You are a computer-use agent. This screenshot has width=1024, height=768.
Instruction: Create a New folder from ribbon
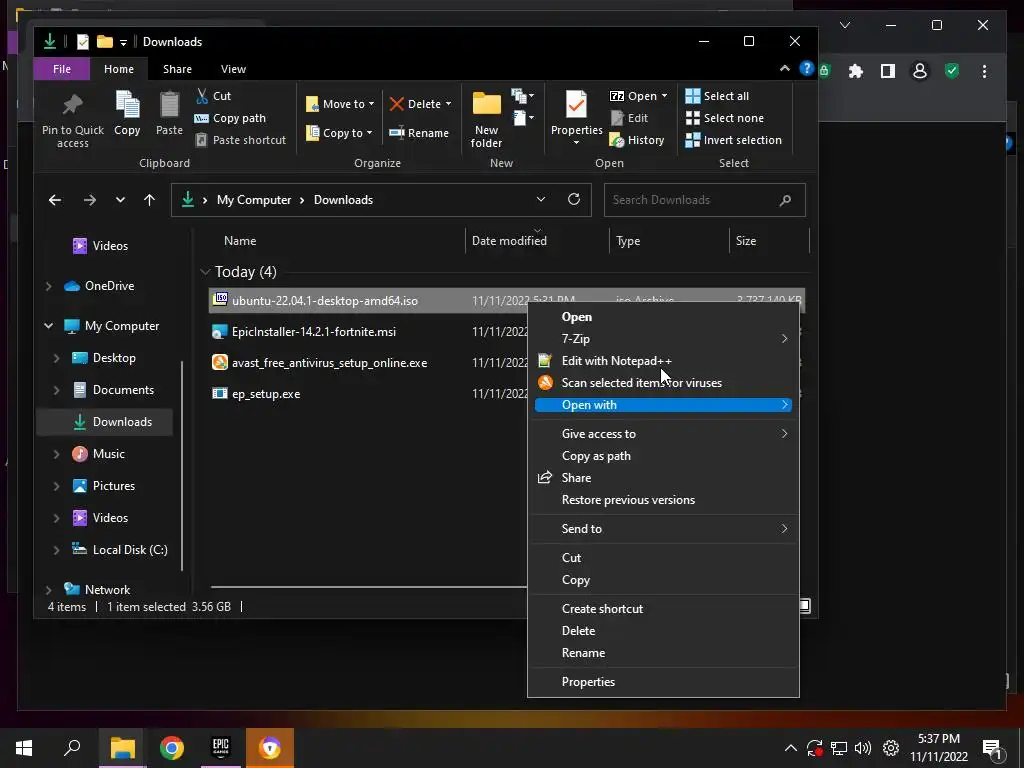click(x=487, y=120)
